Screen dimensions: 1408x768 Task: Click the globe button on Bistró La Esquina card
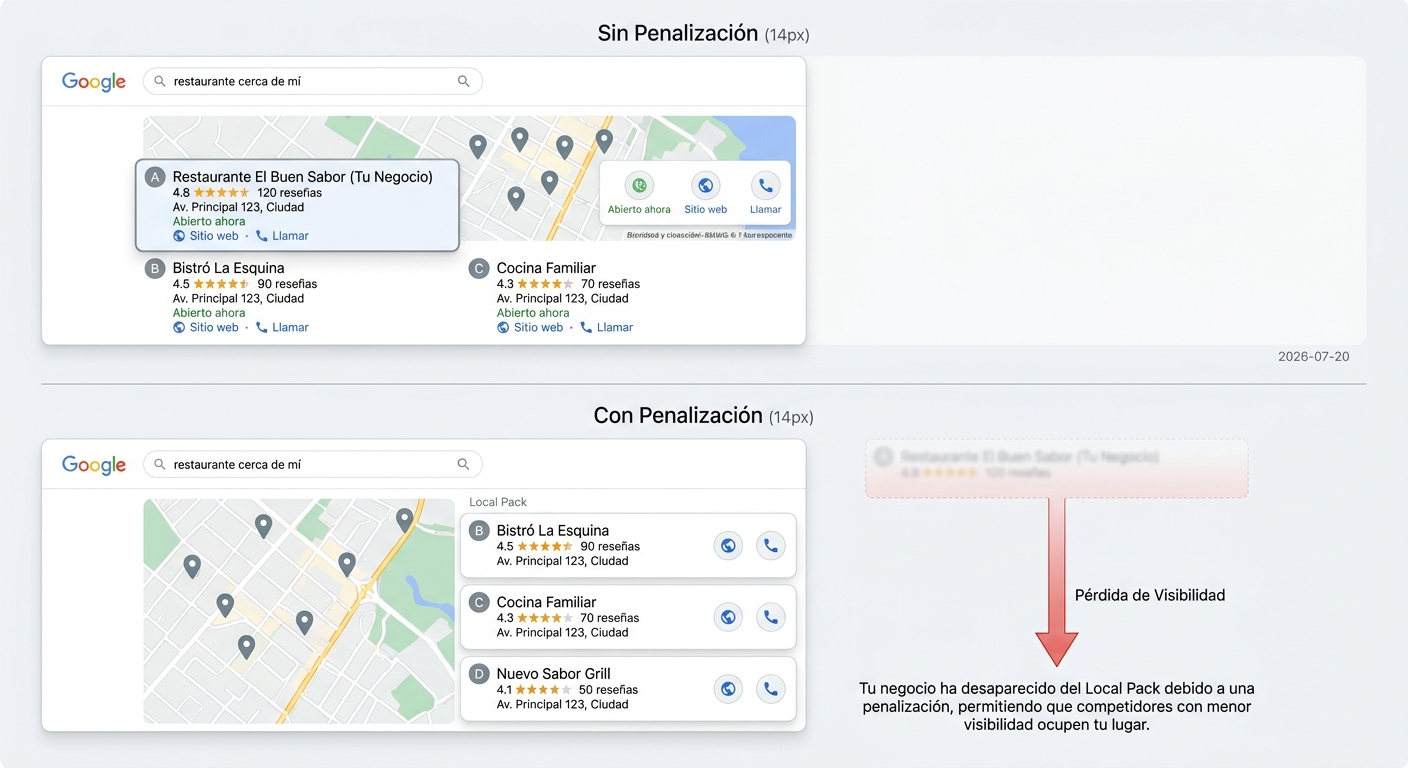(728, 546)
